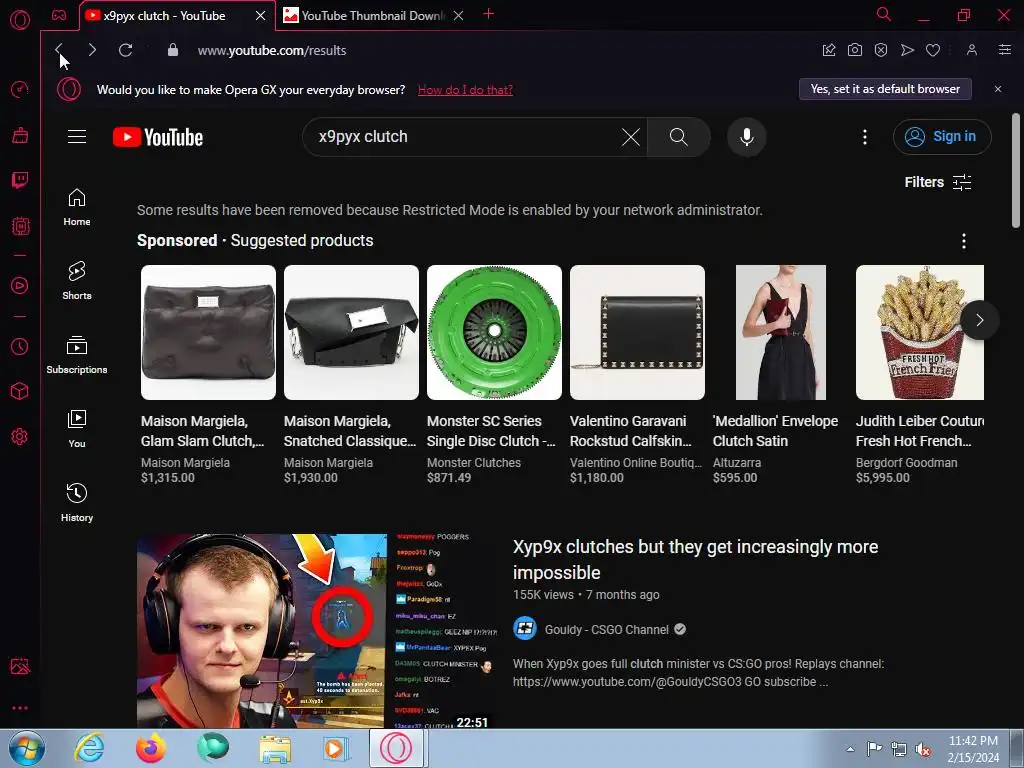Screen dimensions: 1024x768
Task: Submit search with magnifier button
Action: pyautogui.click(x=679, y=137)
